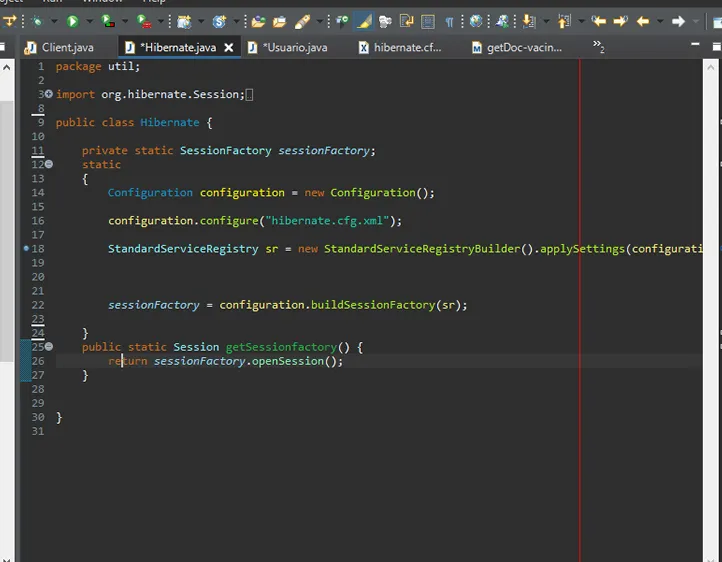
Task: Expand the folded imports at line 3
Action: click(x=48, y=94)
